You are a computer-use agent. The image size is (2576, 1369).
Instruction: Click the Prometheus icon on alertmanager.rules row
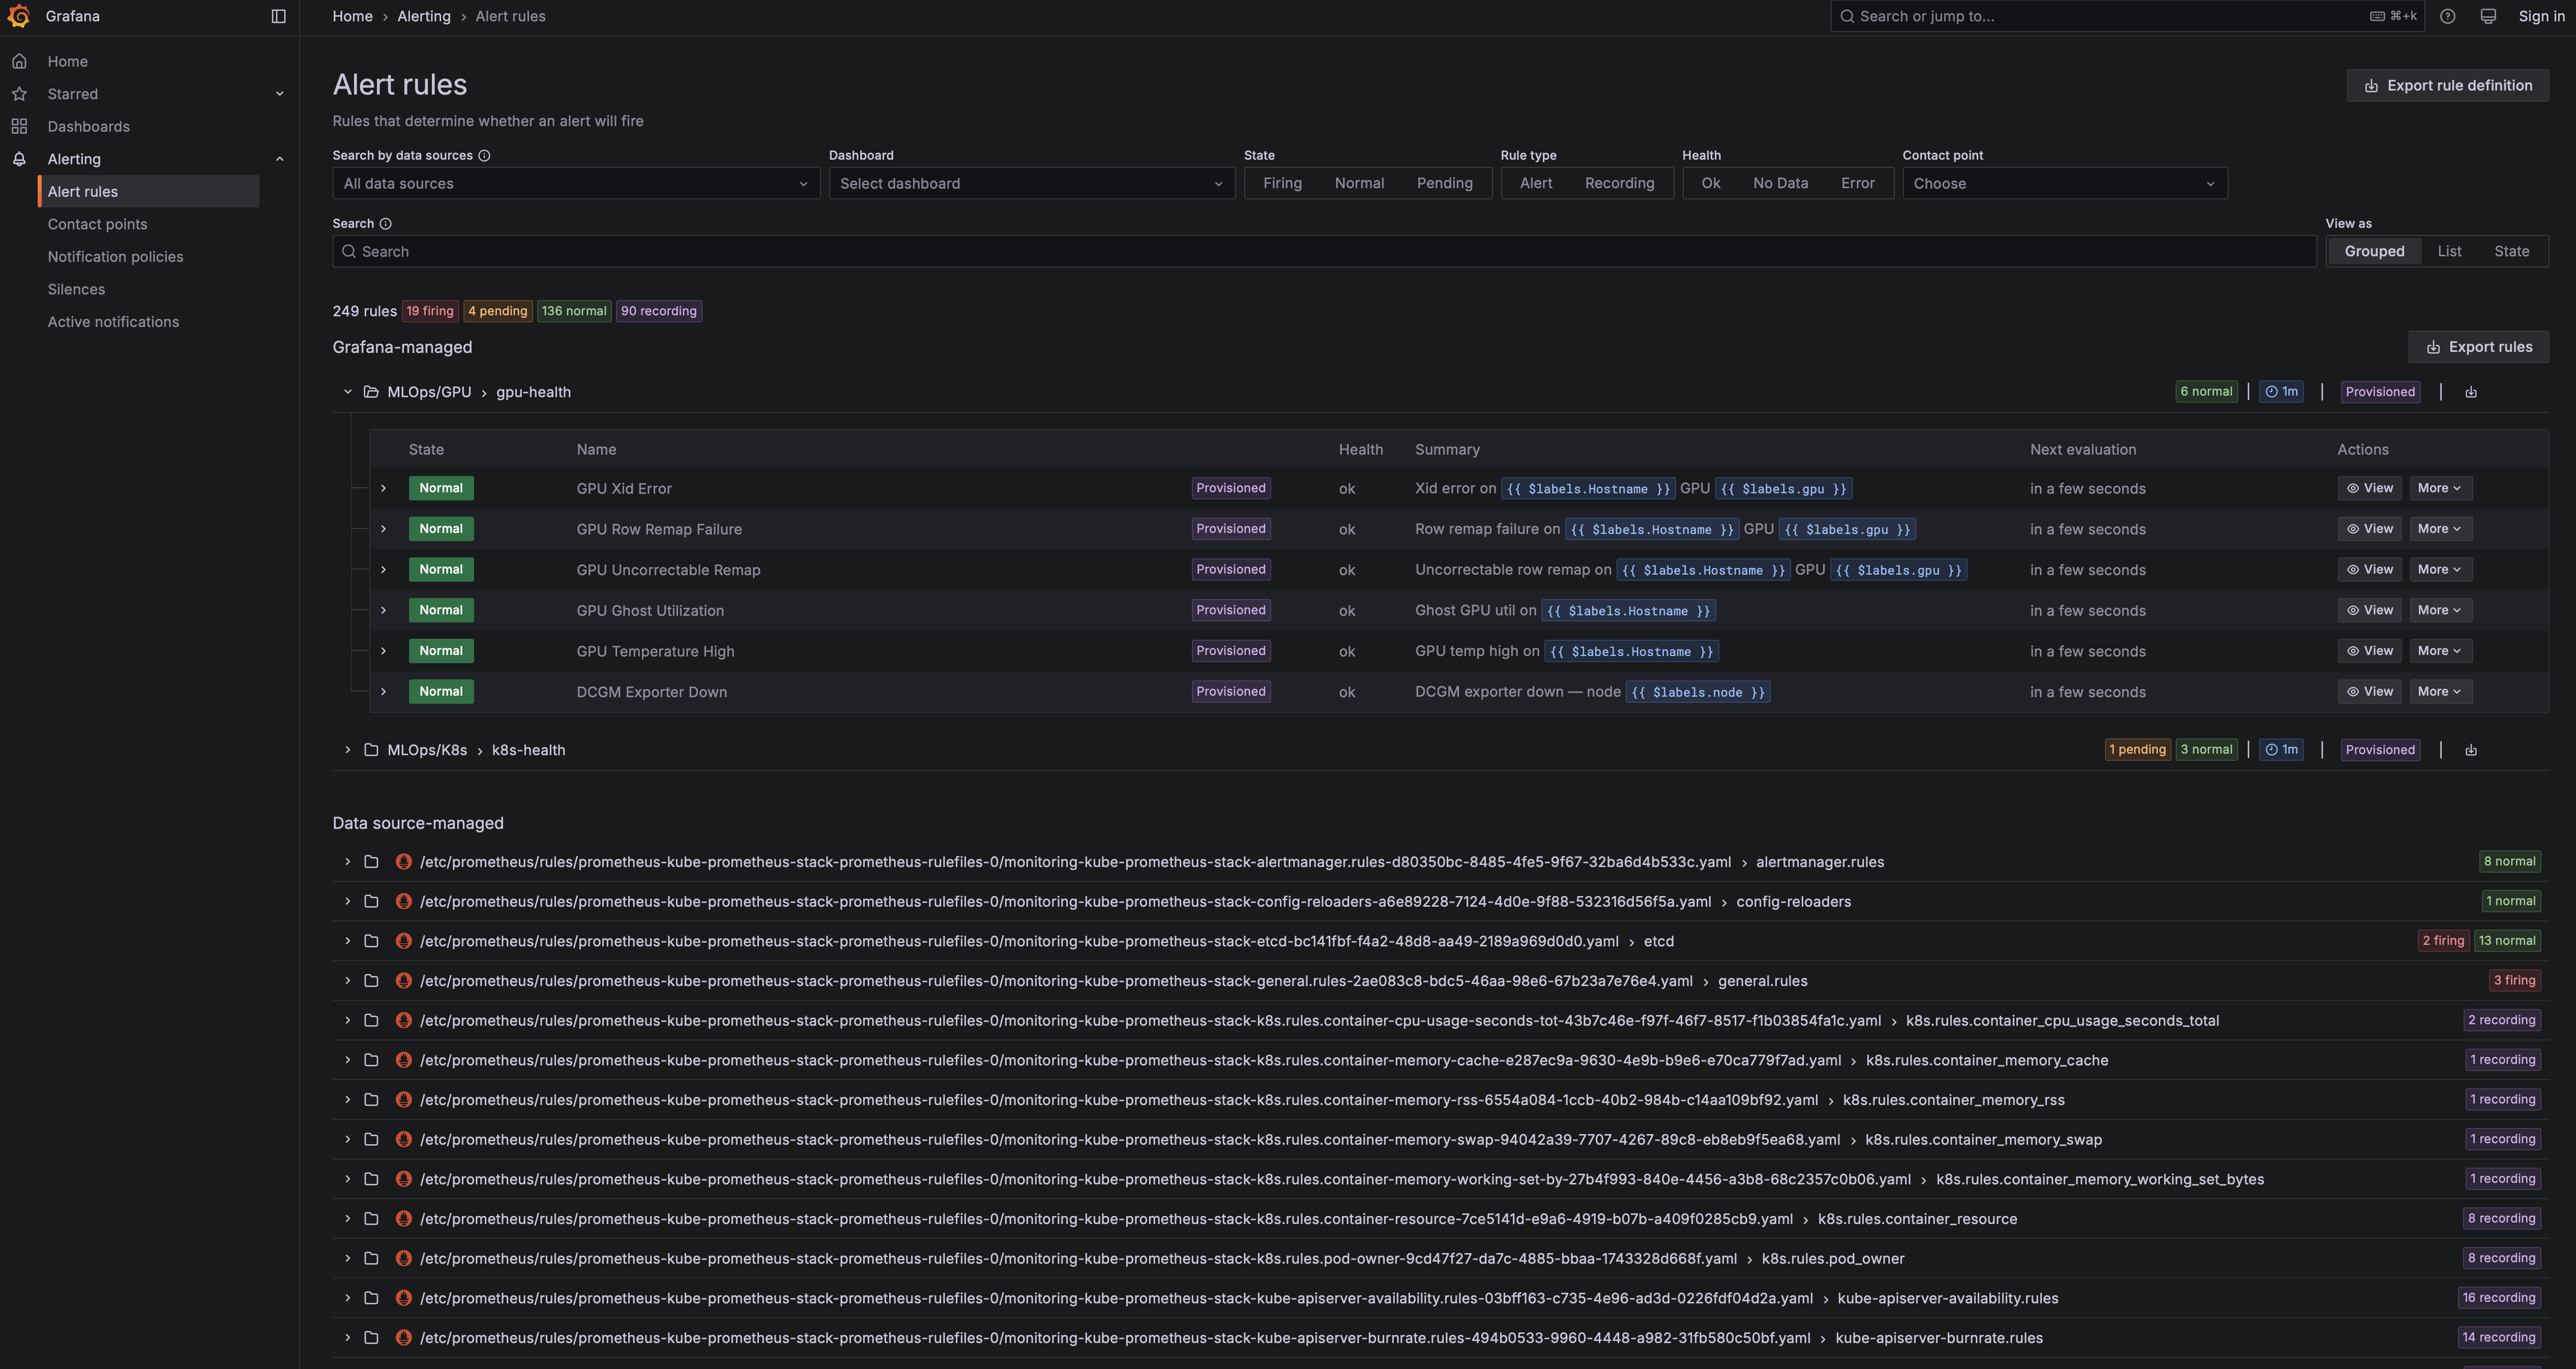tap(404, 862)
